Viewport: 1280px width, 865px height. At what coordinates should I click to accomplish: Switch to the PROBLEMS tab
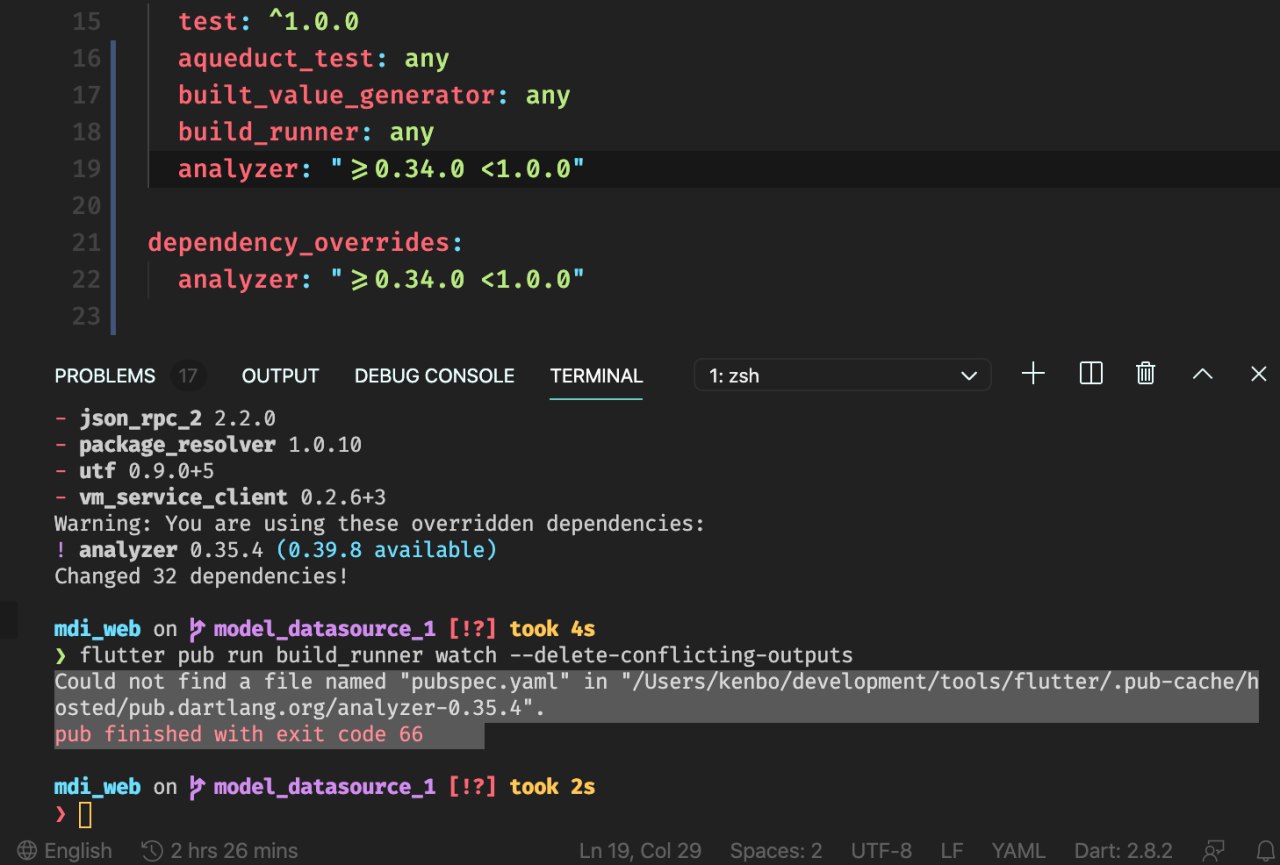coord(105,376)
